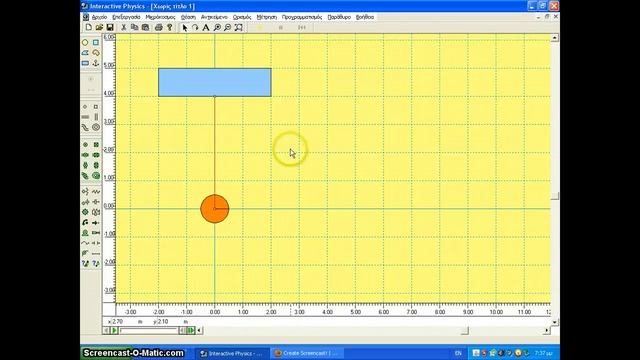This screenshot has width=640, height=360.
Task: Select the Rectangle body tool
Action: pyautogui.click(x=85, y=63)
